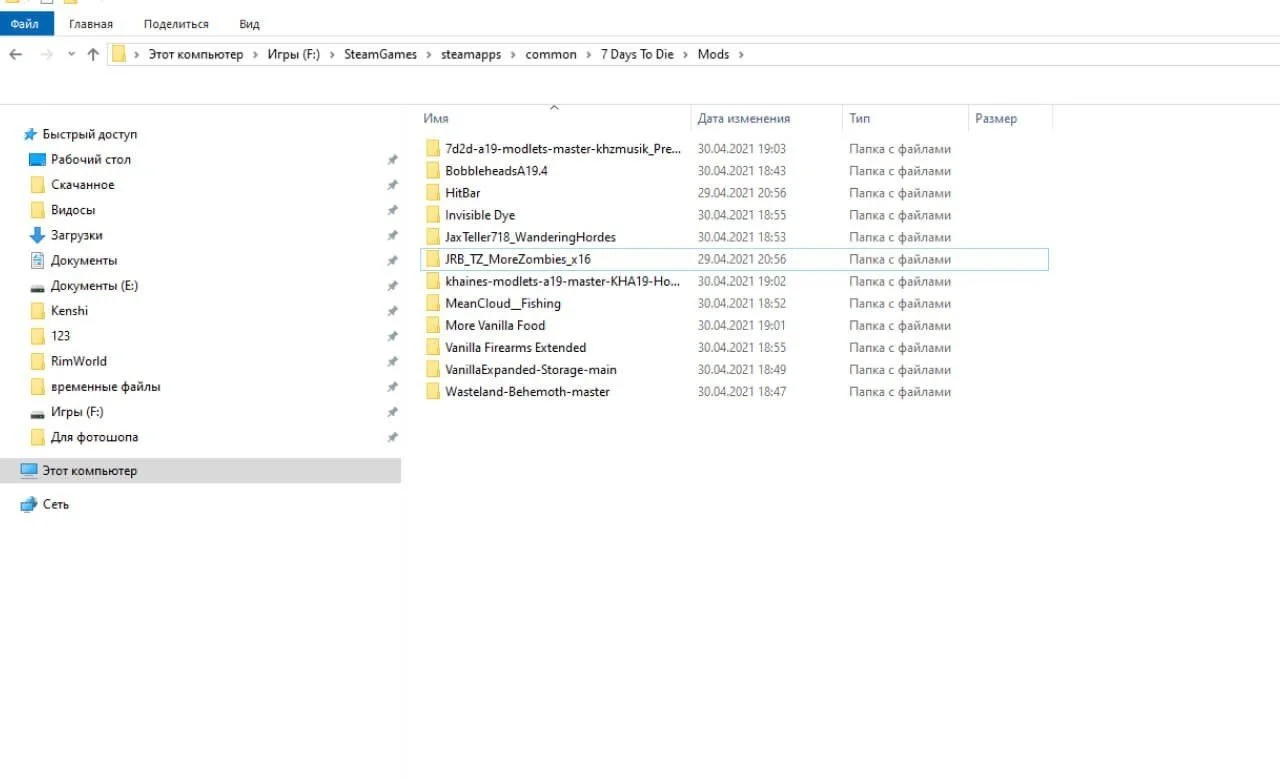Select Документы (without E:) in the sidebar
This screenshot has height=780, width=1280.
(84, 260)
